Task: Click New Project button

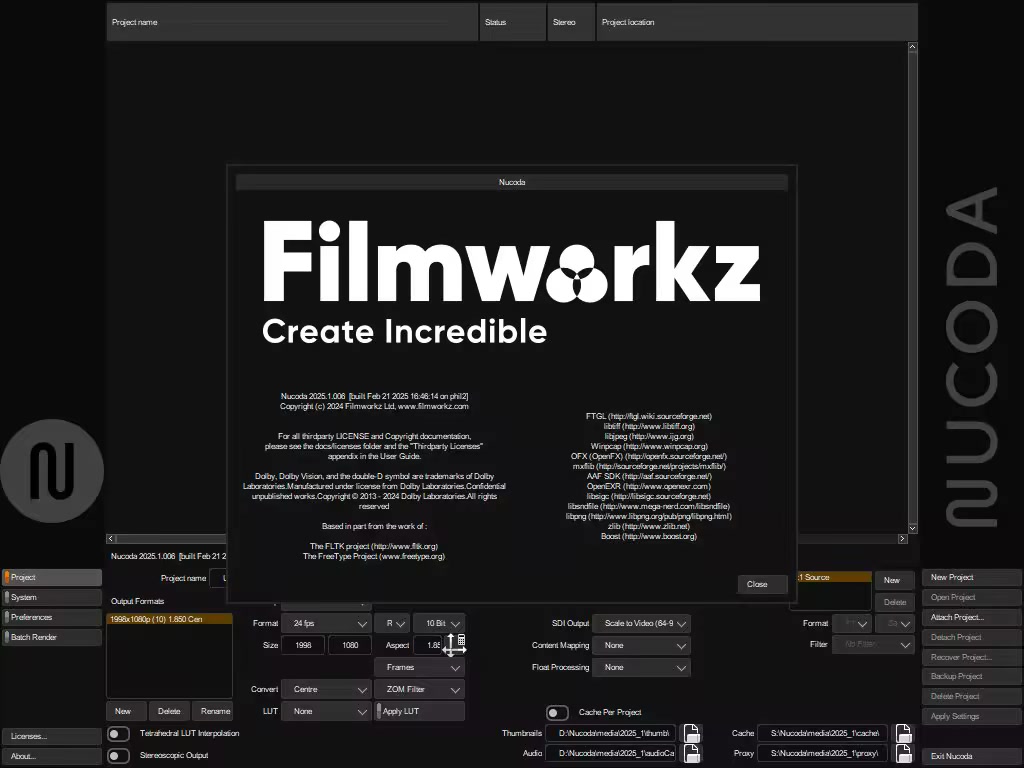Action: tap(972, 577)
